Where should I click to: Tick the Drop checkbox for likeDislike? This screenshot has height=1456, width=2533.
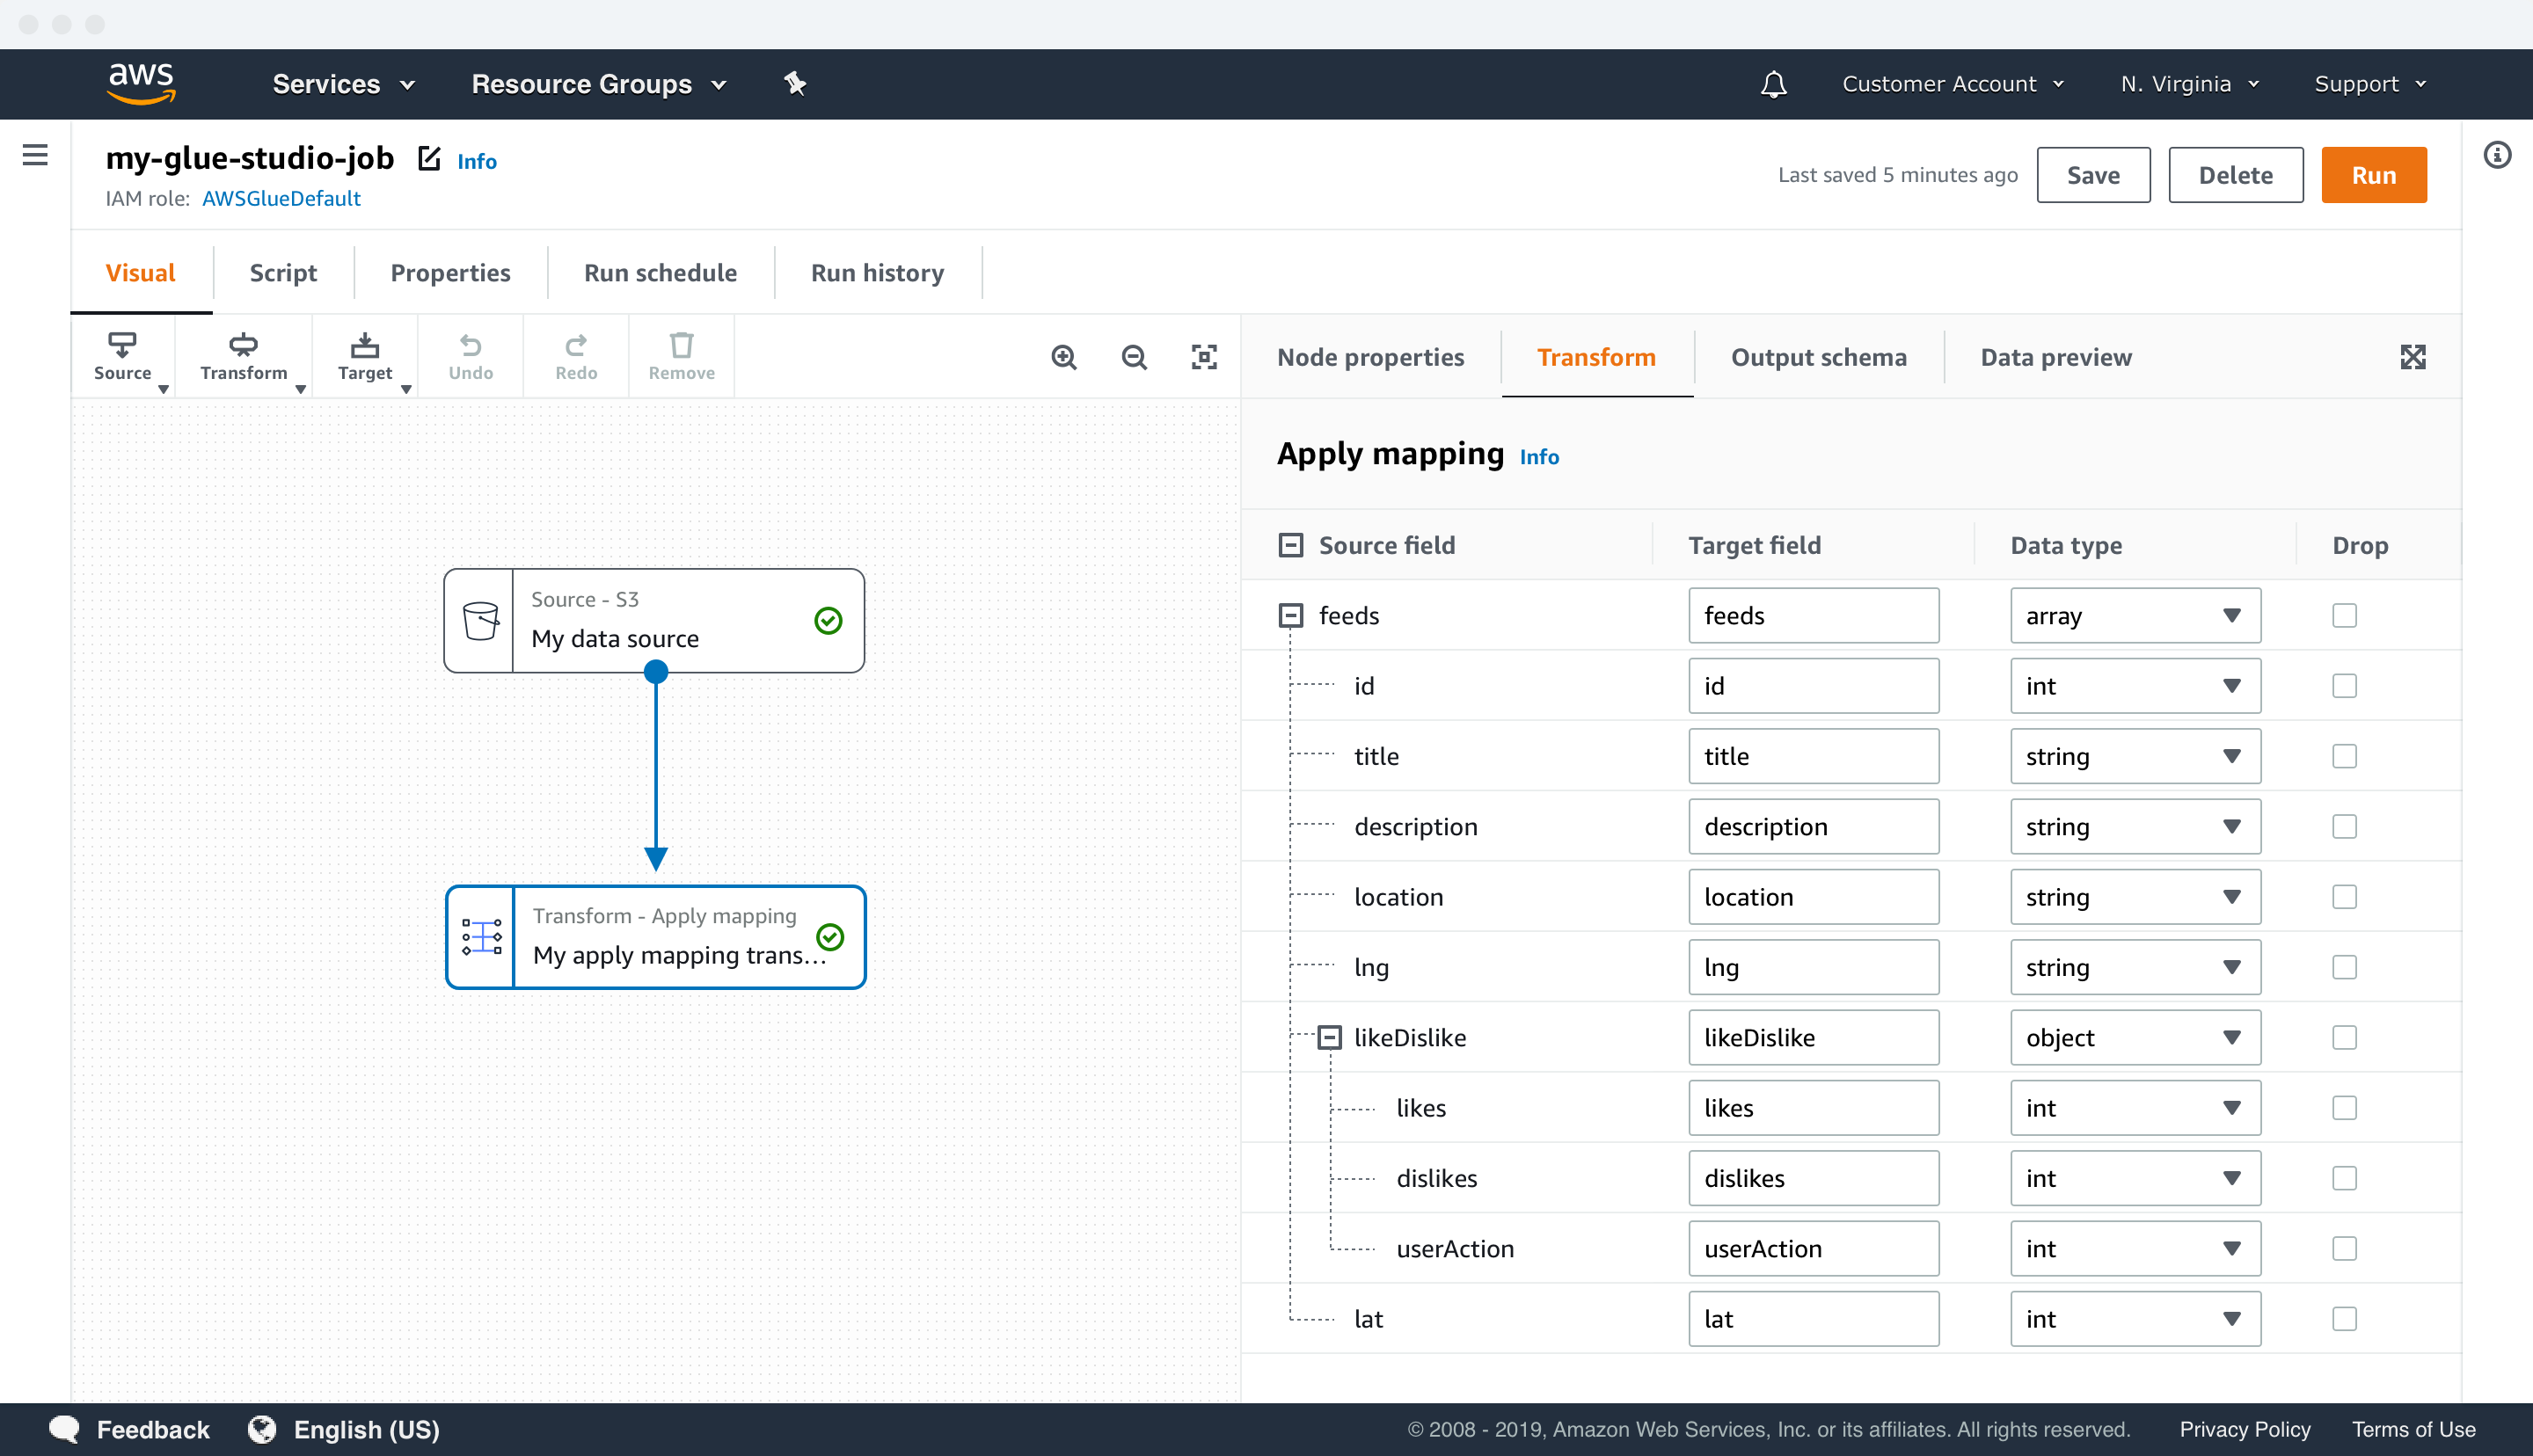click(2344, 1037)
